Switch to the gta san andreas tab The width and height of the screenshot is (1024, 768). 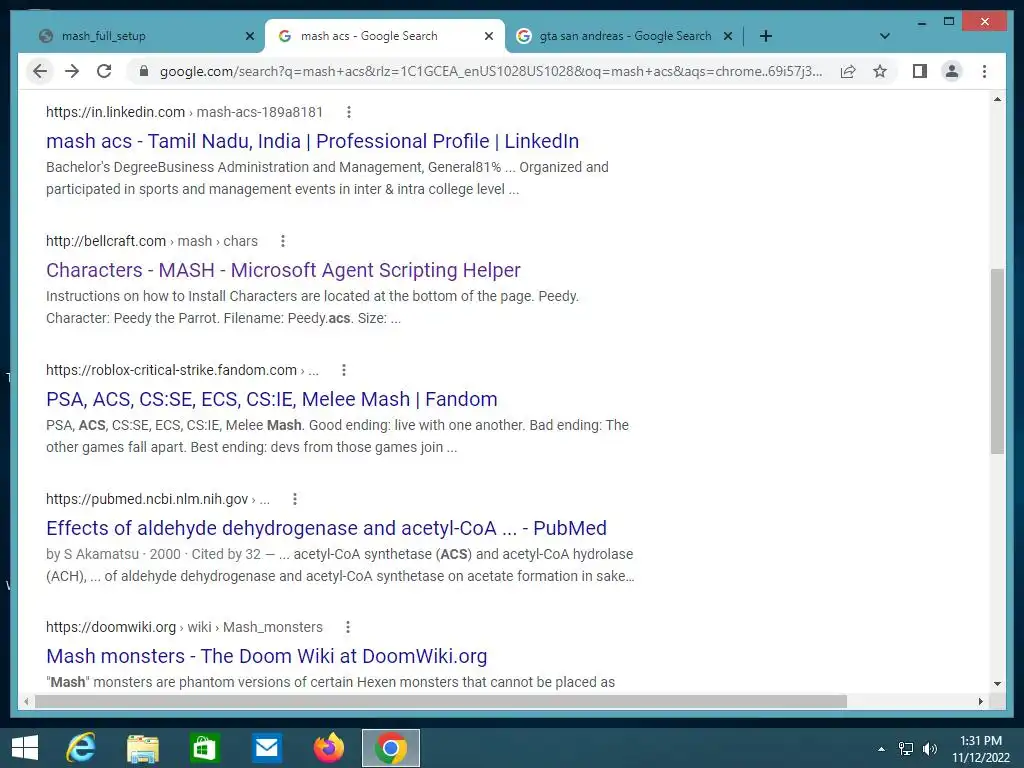pos(624,36)
